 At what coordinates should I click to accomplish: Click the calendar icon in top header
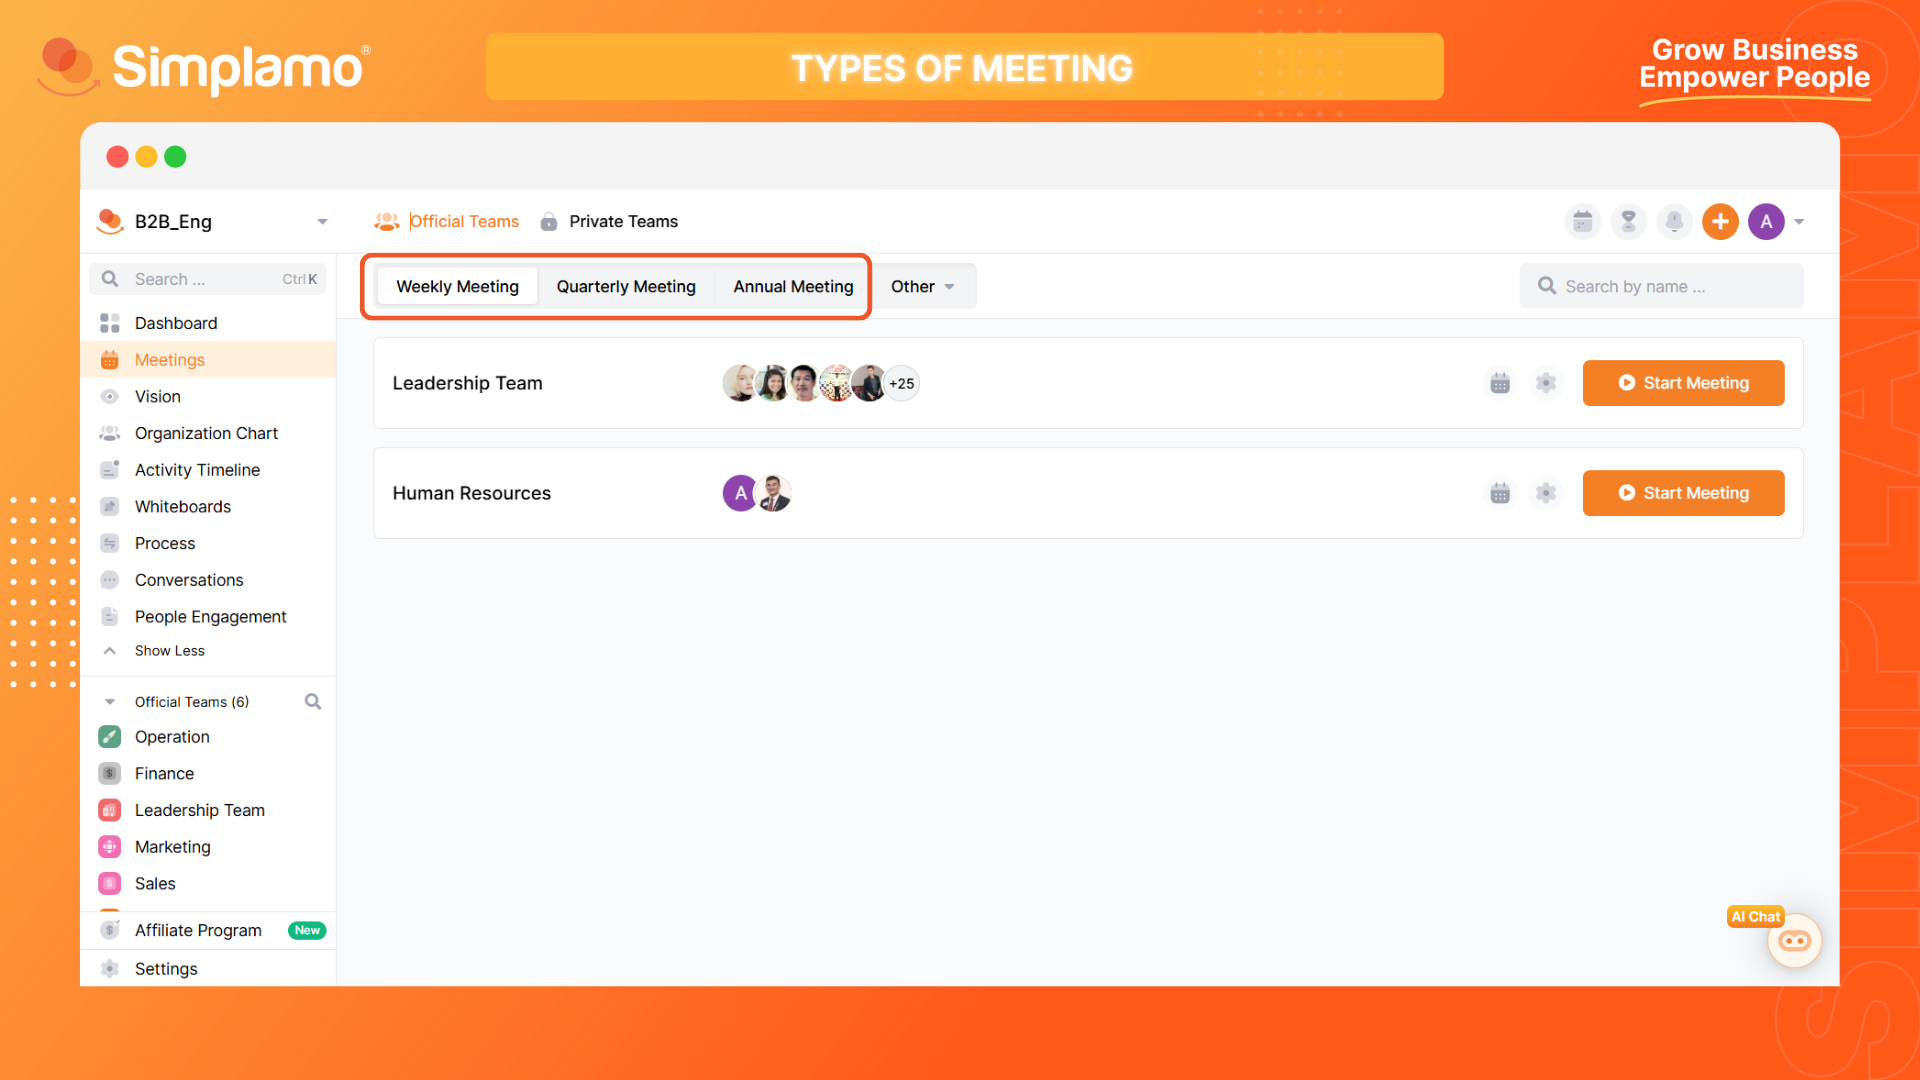(1582, 222)
